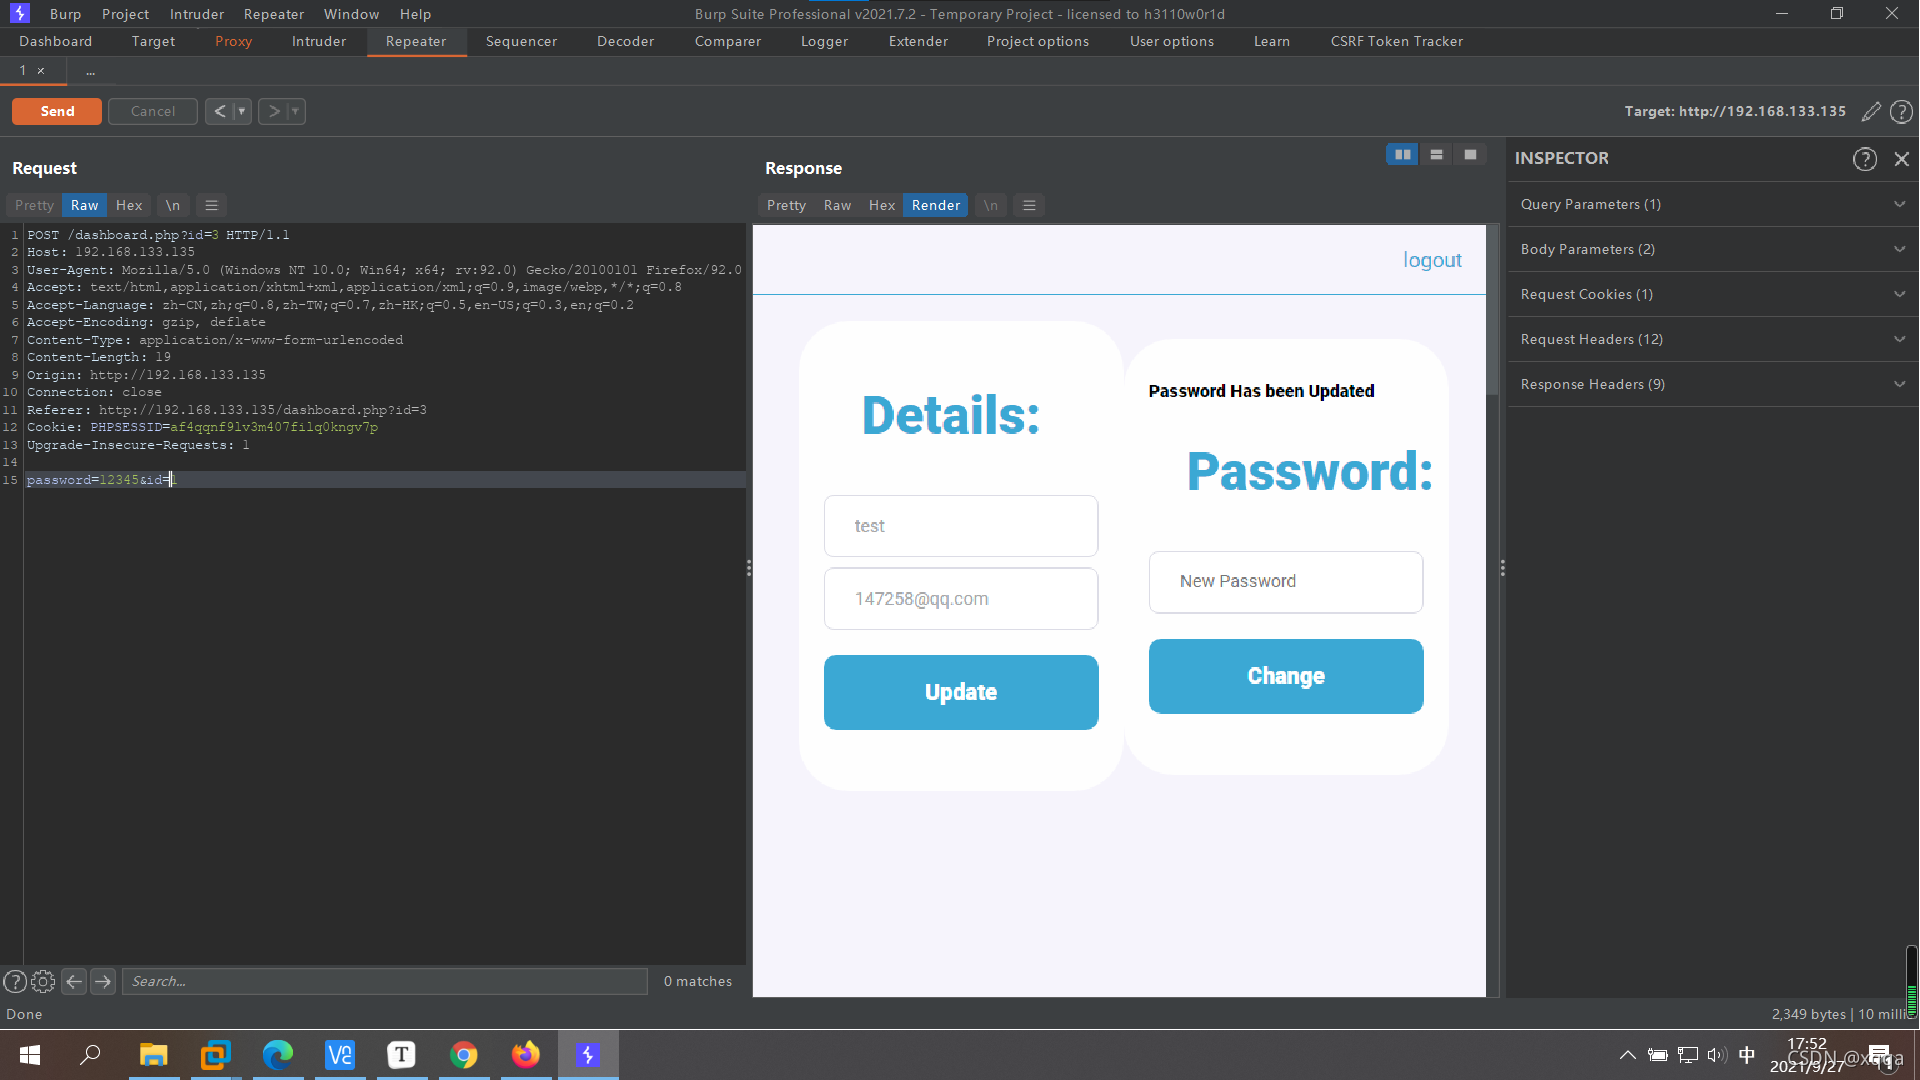Open the Project menu

tap(125, 14)
